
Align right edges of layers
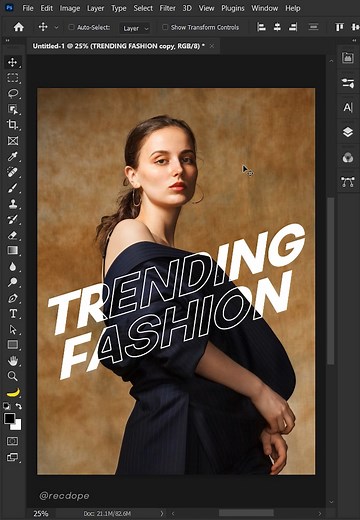coord(293,27)
